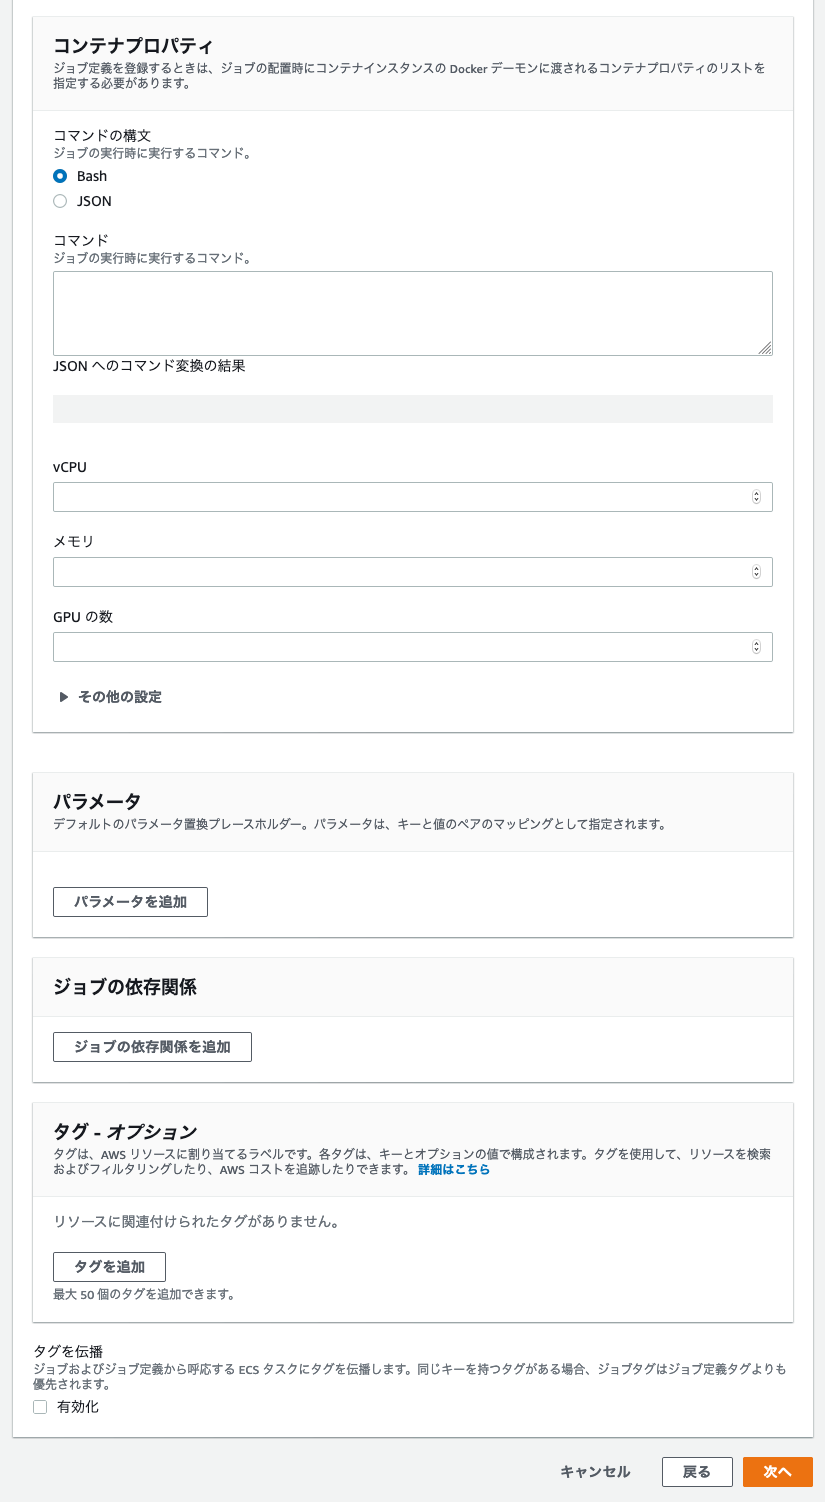Click the パラメータ section heading
Screen dimensions: 825x1502
97,801
